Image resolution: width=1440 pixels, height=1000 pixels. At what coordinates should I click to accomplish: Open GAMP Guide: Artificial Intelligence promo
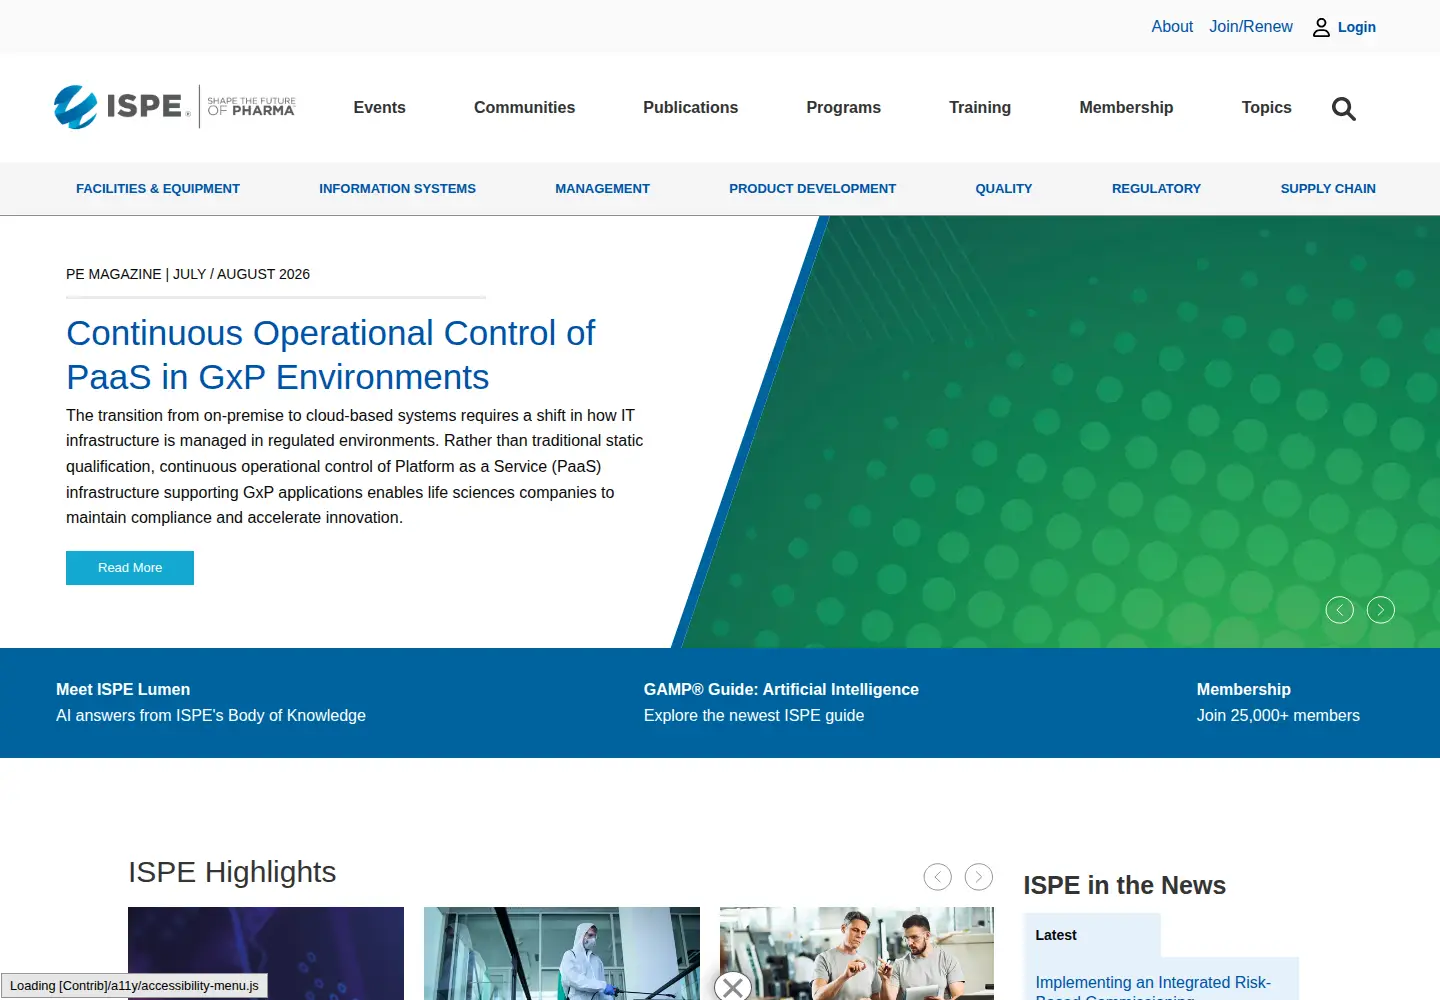tap(781, 703)
